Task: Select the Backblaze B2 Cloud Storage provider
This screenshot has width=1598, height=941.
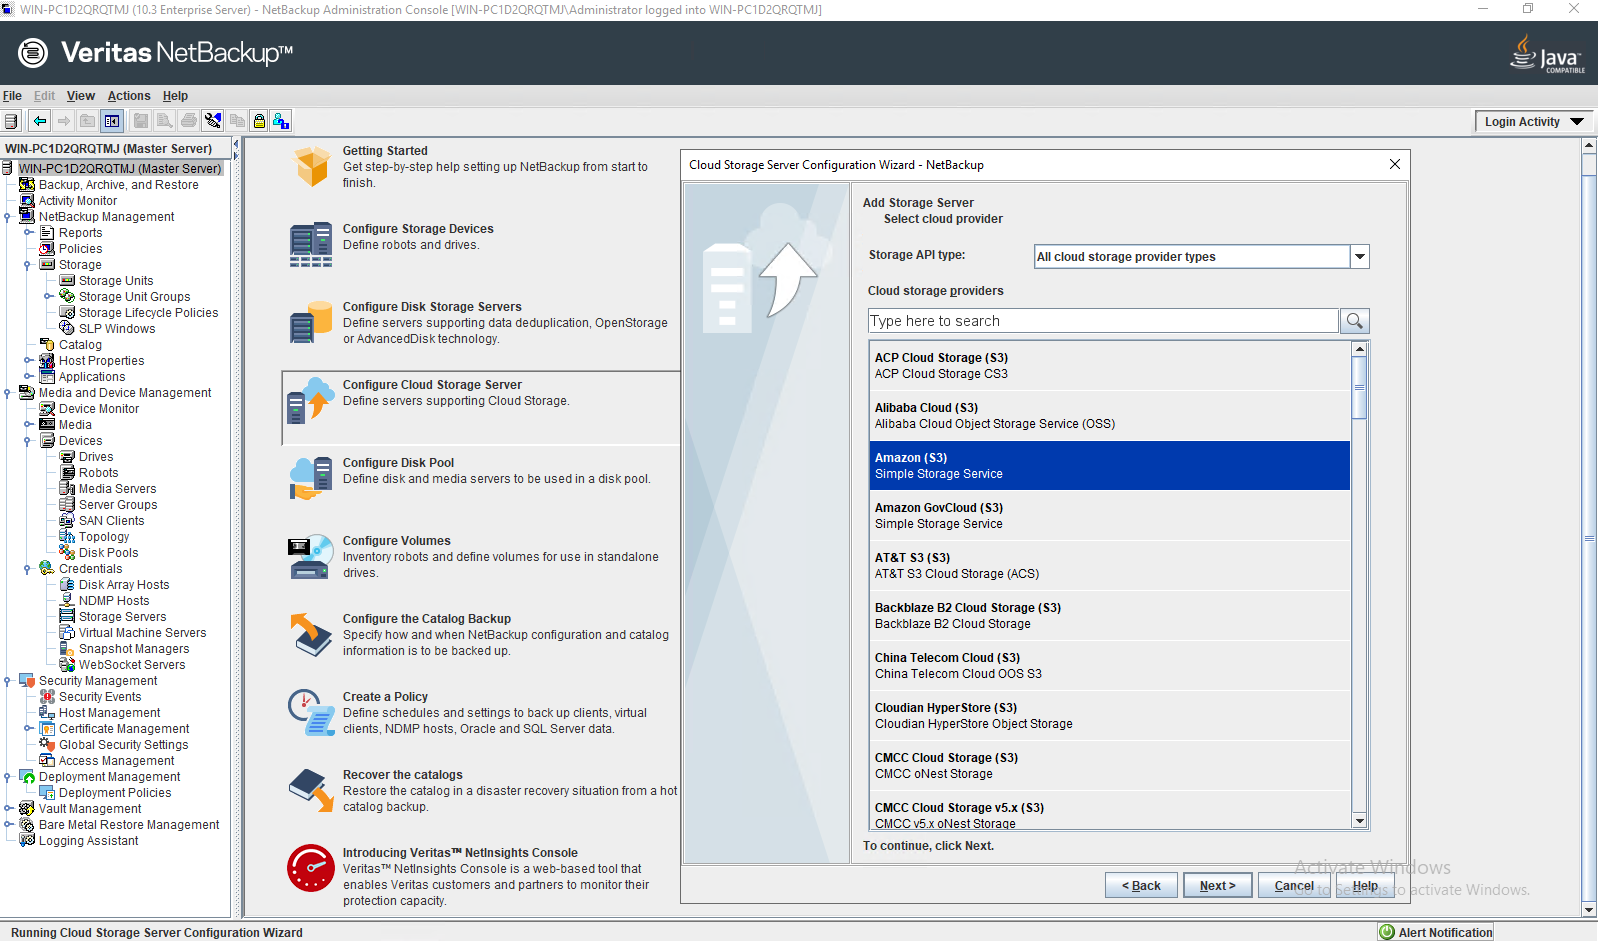Action: 1110,616
